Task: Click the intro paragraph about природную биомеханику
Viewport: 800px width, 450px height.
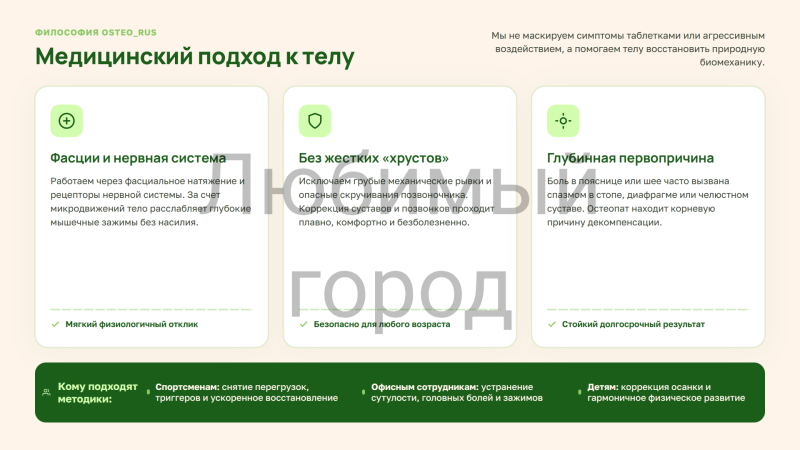Action: click(x=628, y=49)
